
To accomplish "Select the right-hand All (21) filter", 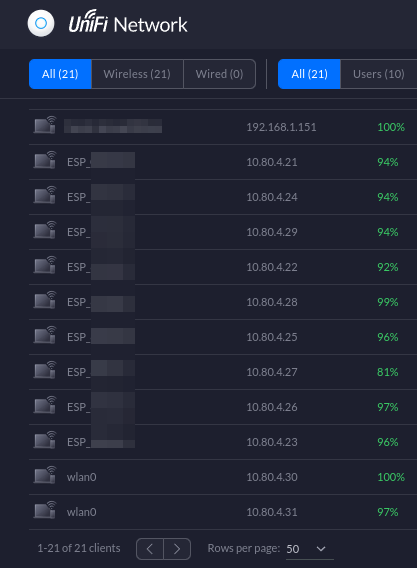I will pyautogui.click(x=309, y=74).
